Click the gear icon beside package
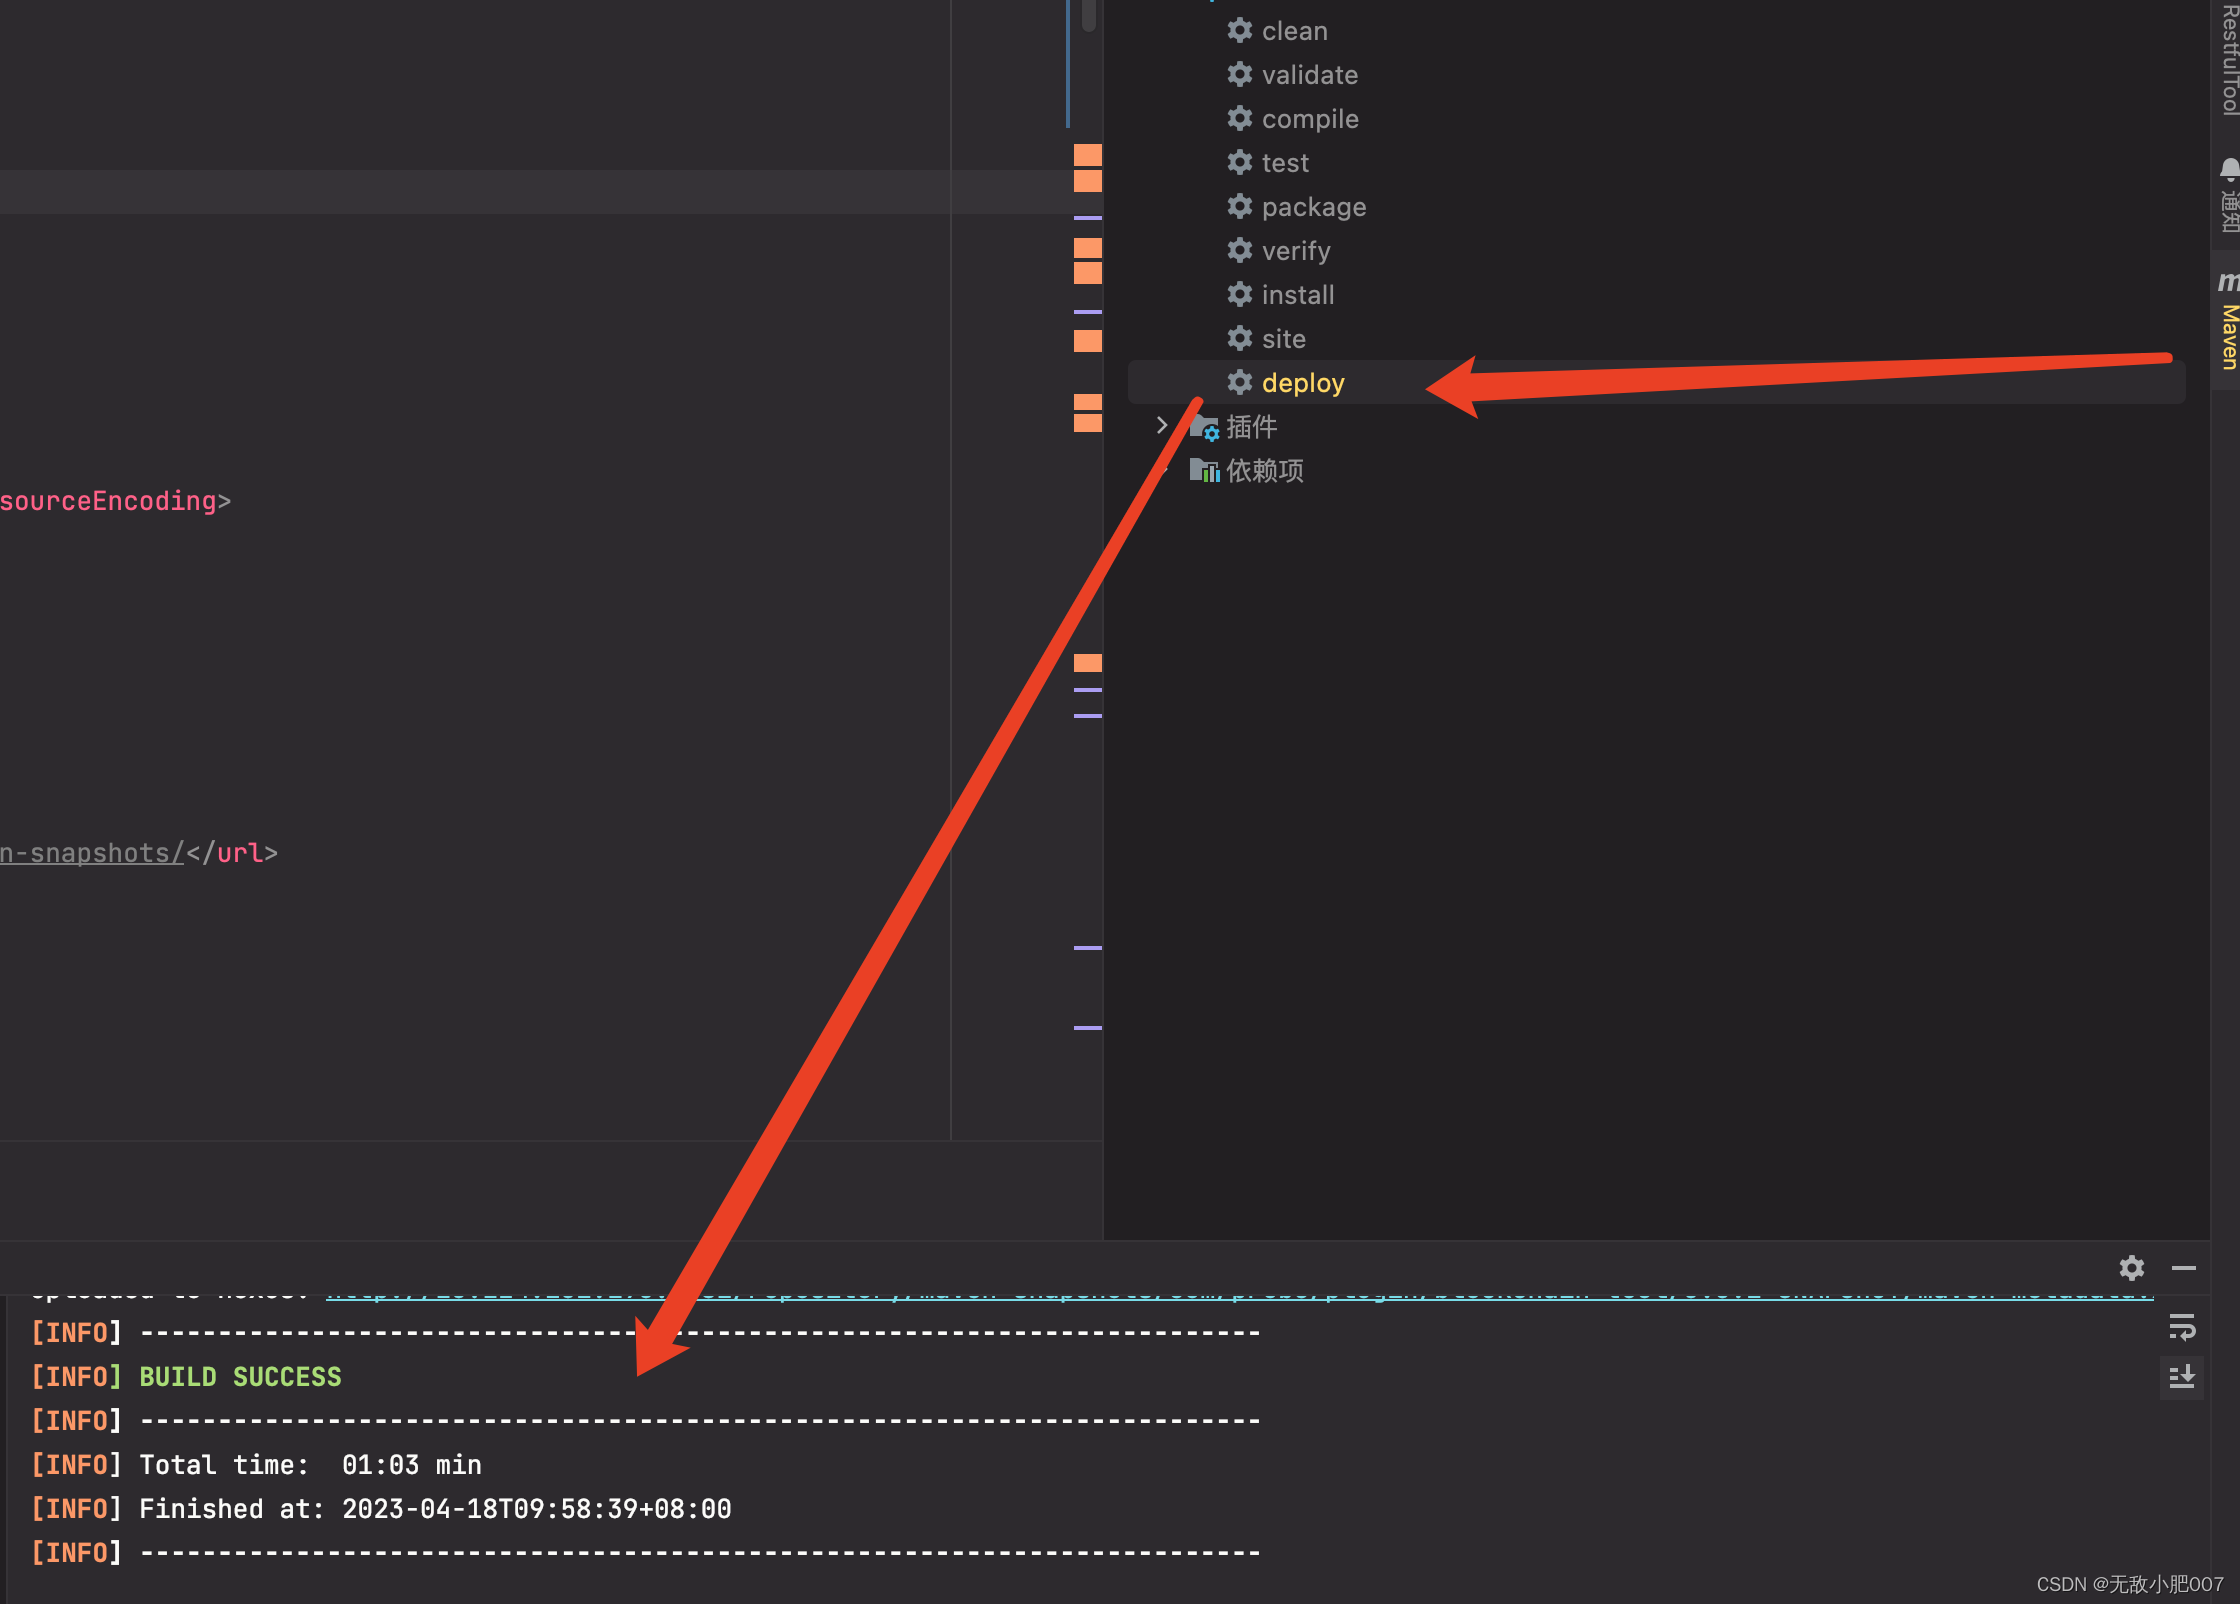 (1240, 207)
